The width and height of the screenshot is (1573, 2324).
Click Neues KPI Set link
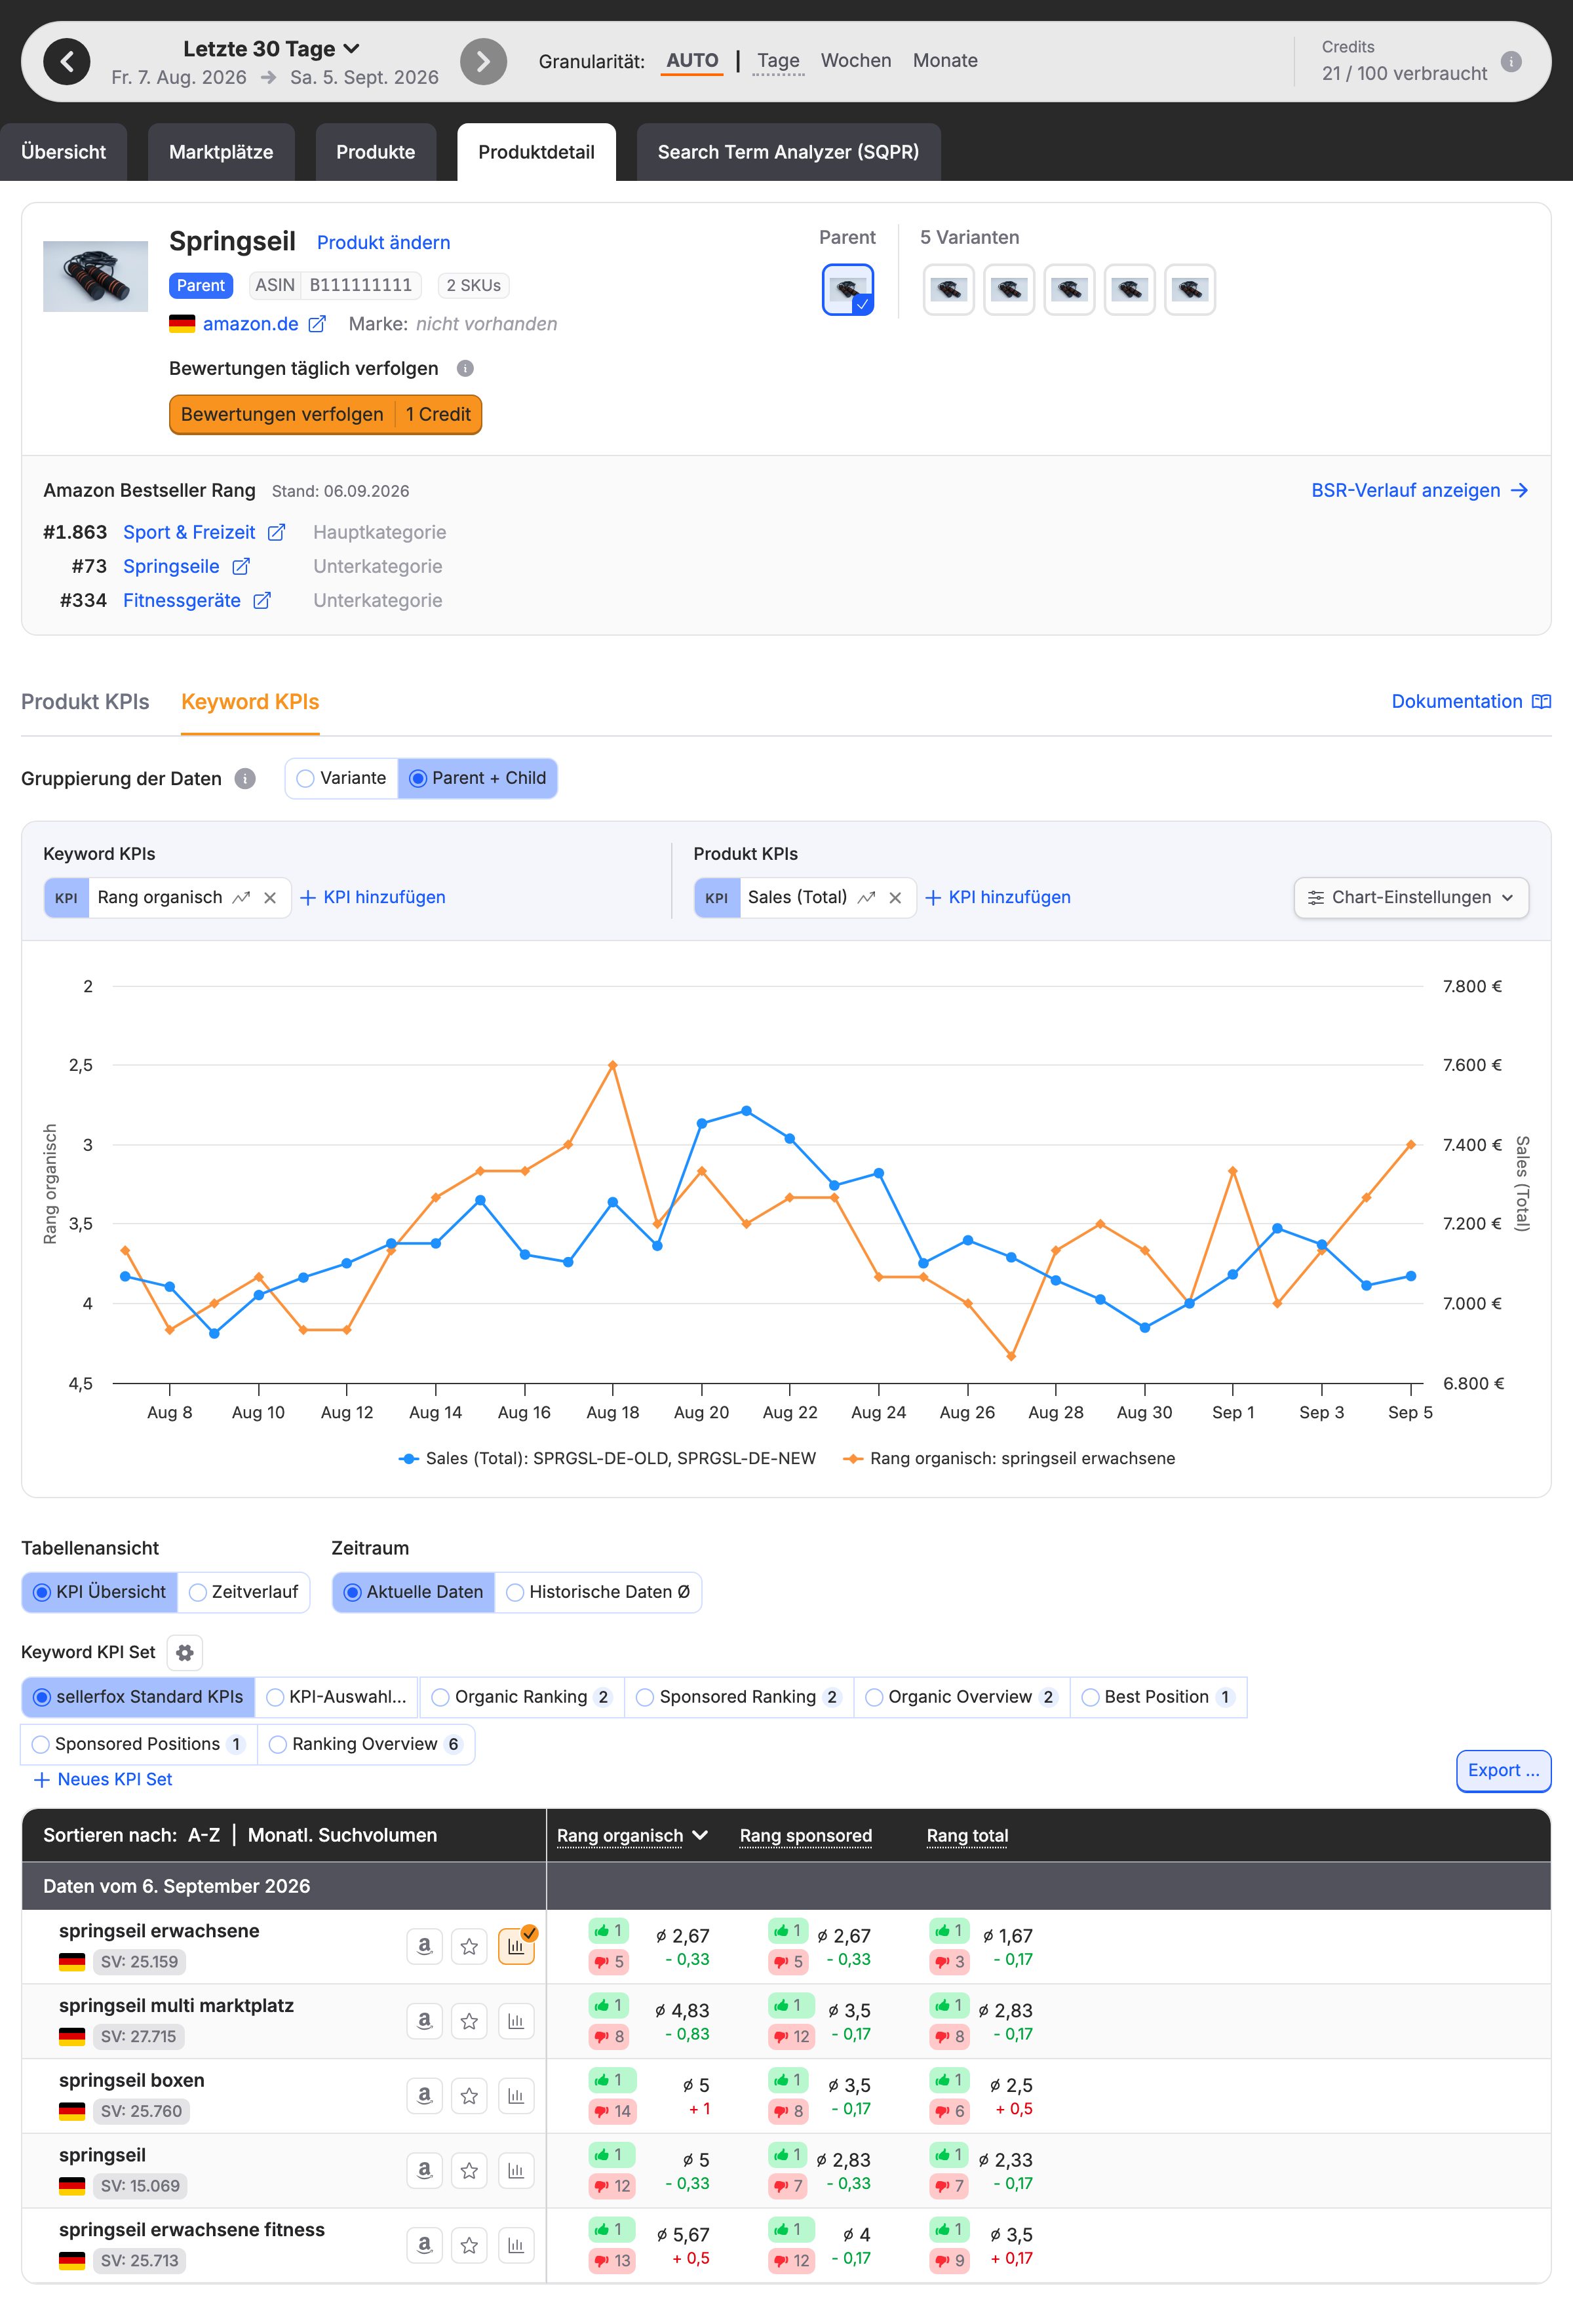pos(104,1779)
